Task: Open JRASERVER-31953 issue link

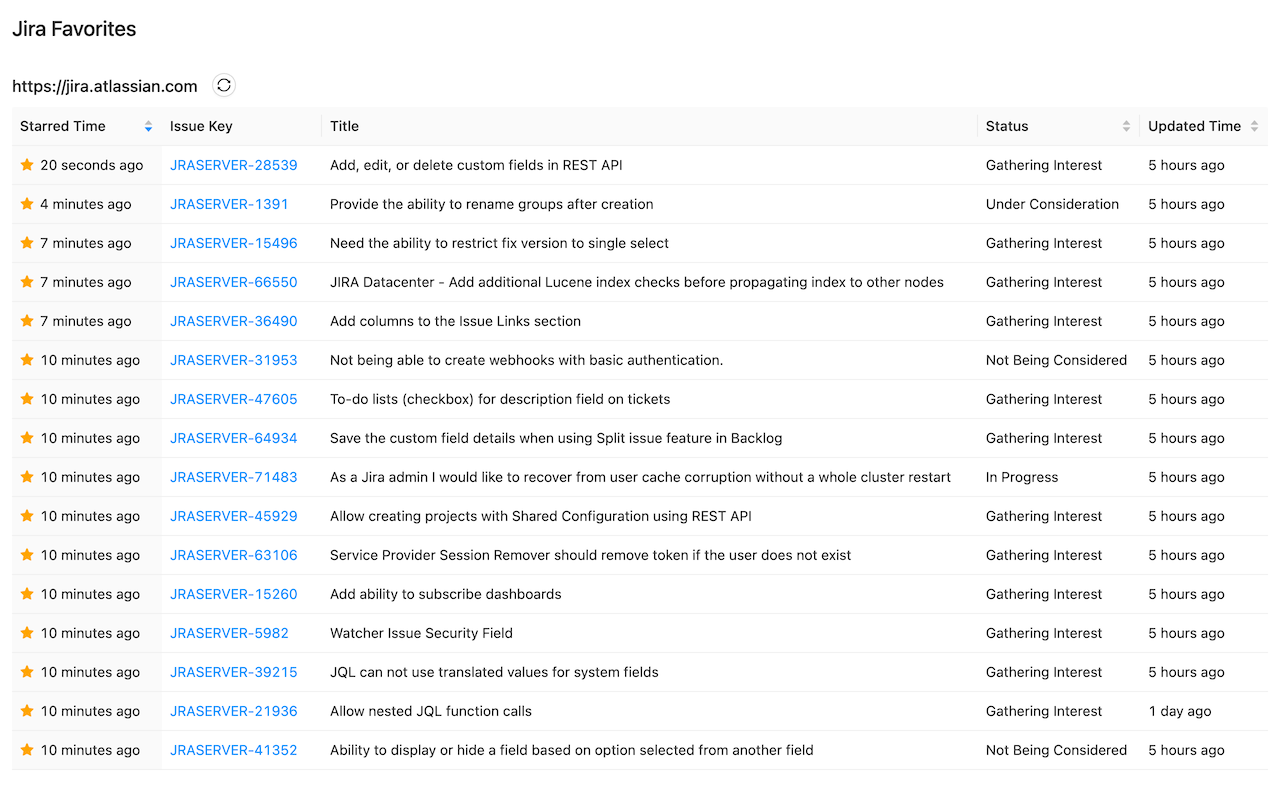Action: pyautogui.click(x=233, y=360)
